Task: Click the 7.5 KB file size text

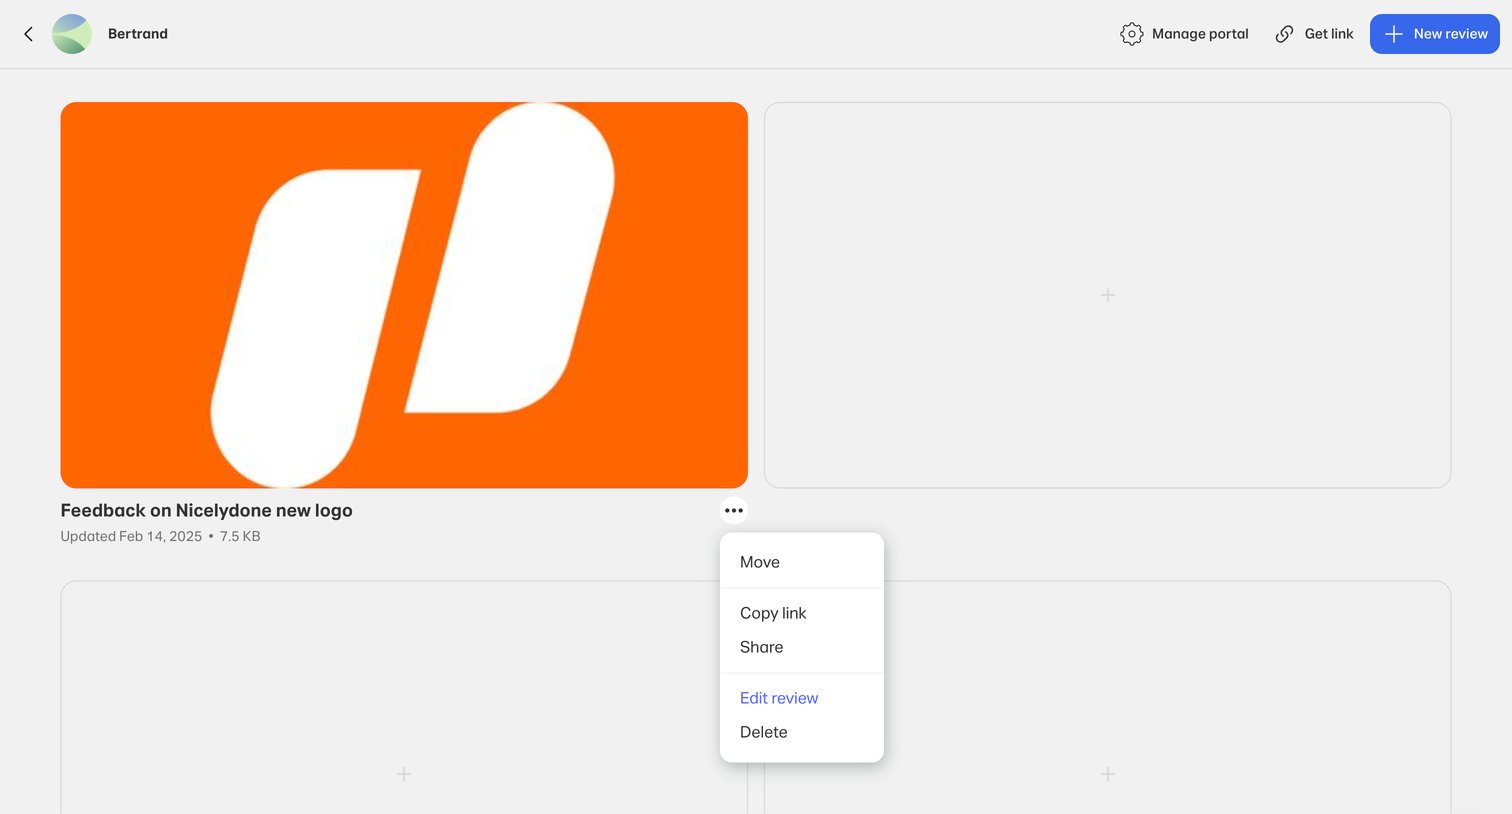Action: 240,536
